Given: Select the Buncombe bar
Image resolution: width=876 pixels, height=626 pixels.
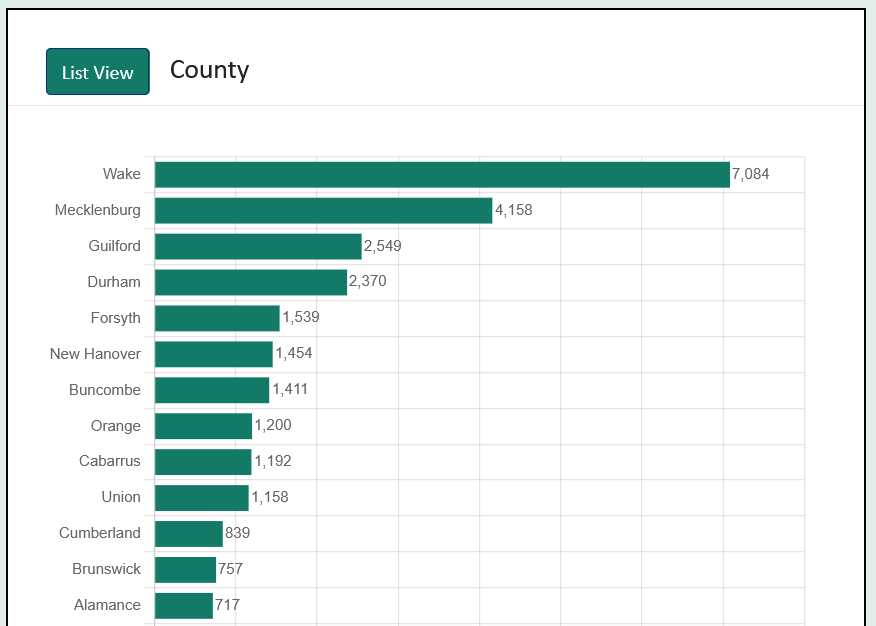Looking at the screenshot, I should (x=212, y=390).
